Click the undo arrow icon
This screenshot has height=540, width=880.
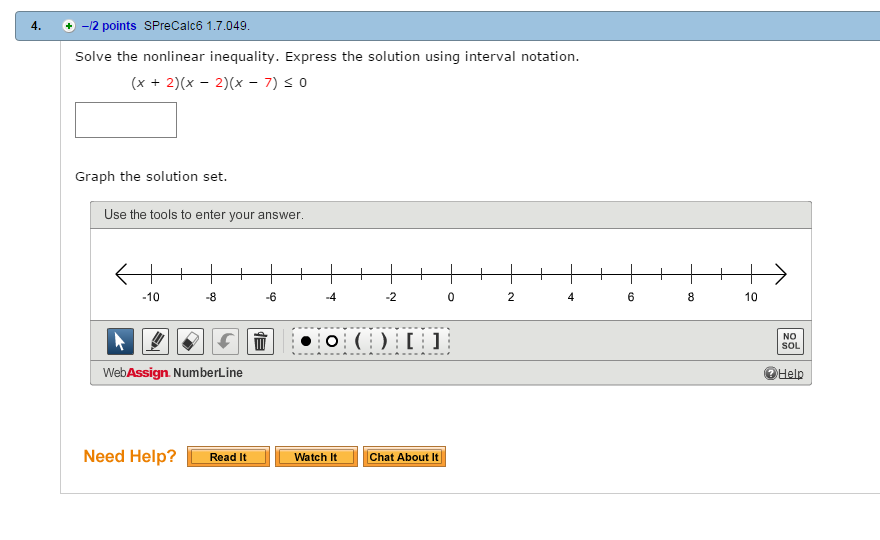(225, 341)
